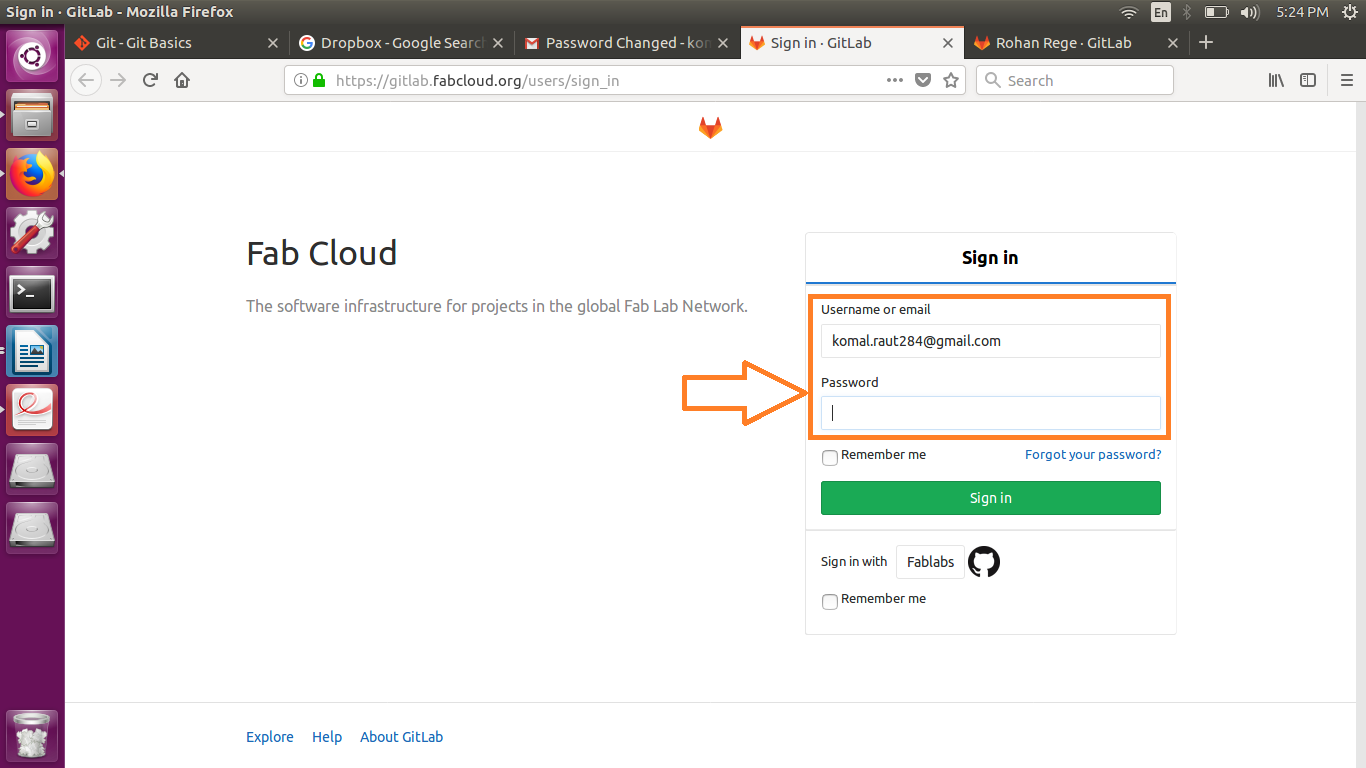
Task: Open the clock menu showing 5:24 PM
Action: point(1302,12)
